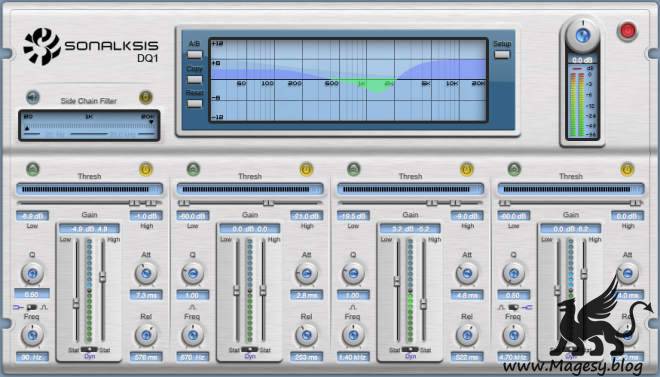Toggle the 670 Hz band yellow power button

pos(306,169)
